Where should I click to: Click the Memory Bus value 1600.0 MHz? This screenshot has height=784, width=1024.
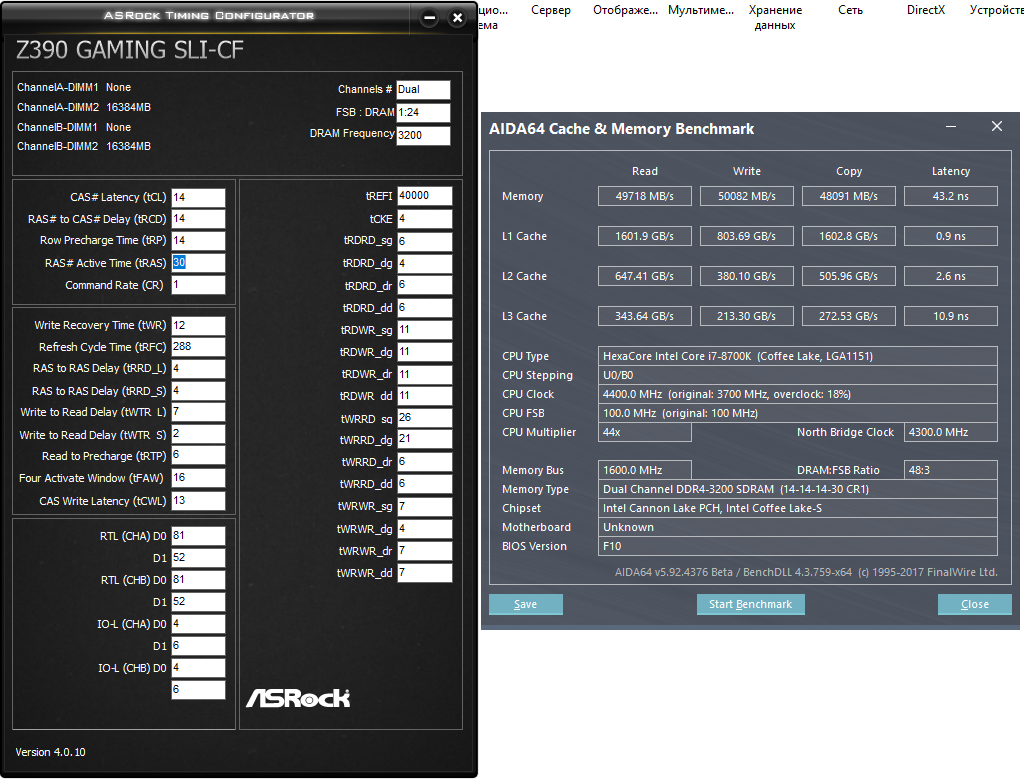pyautogui.click(x=645, y=470)
